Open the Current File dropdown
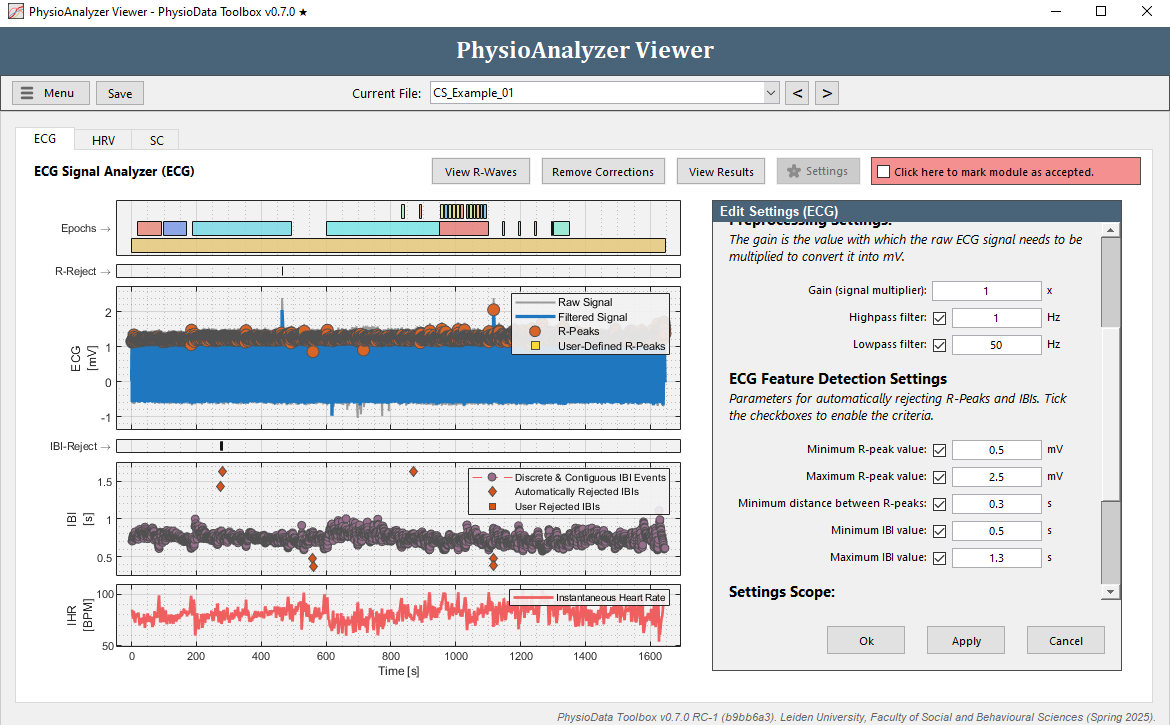The image size is (1170, 725). (x=604, y=93)
